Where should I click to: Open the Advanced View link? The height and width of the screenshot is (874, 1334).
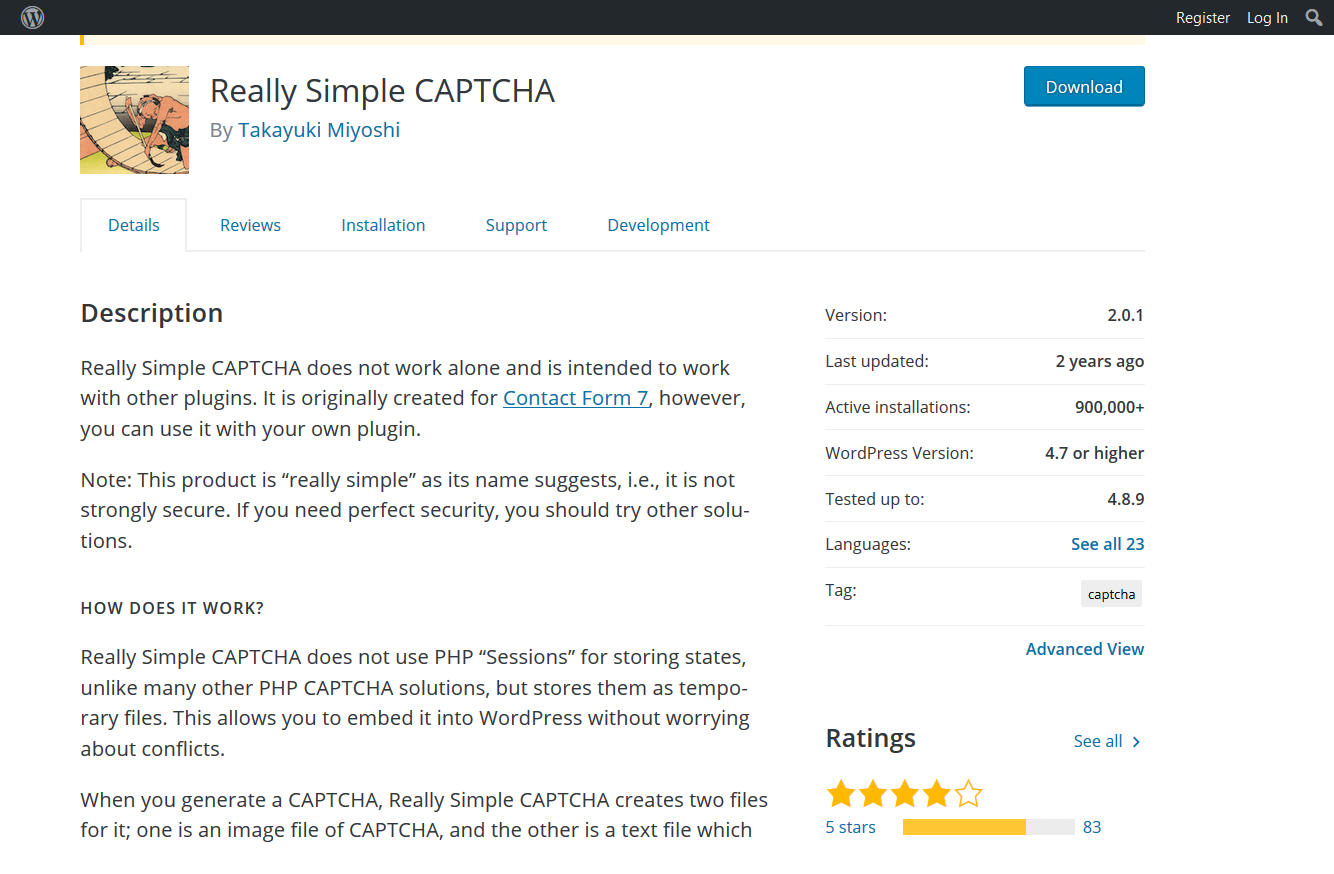pos(1085,649)
